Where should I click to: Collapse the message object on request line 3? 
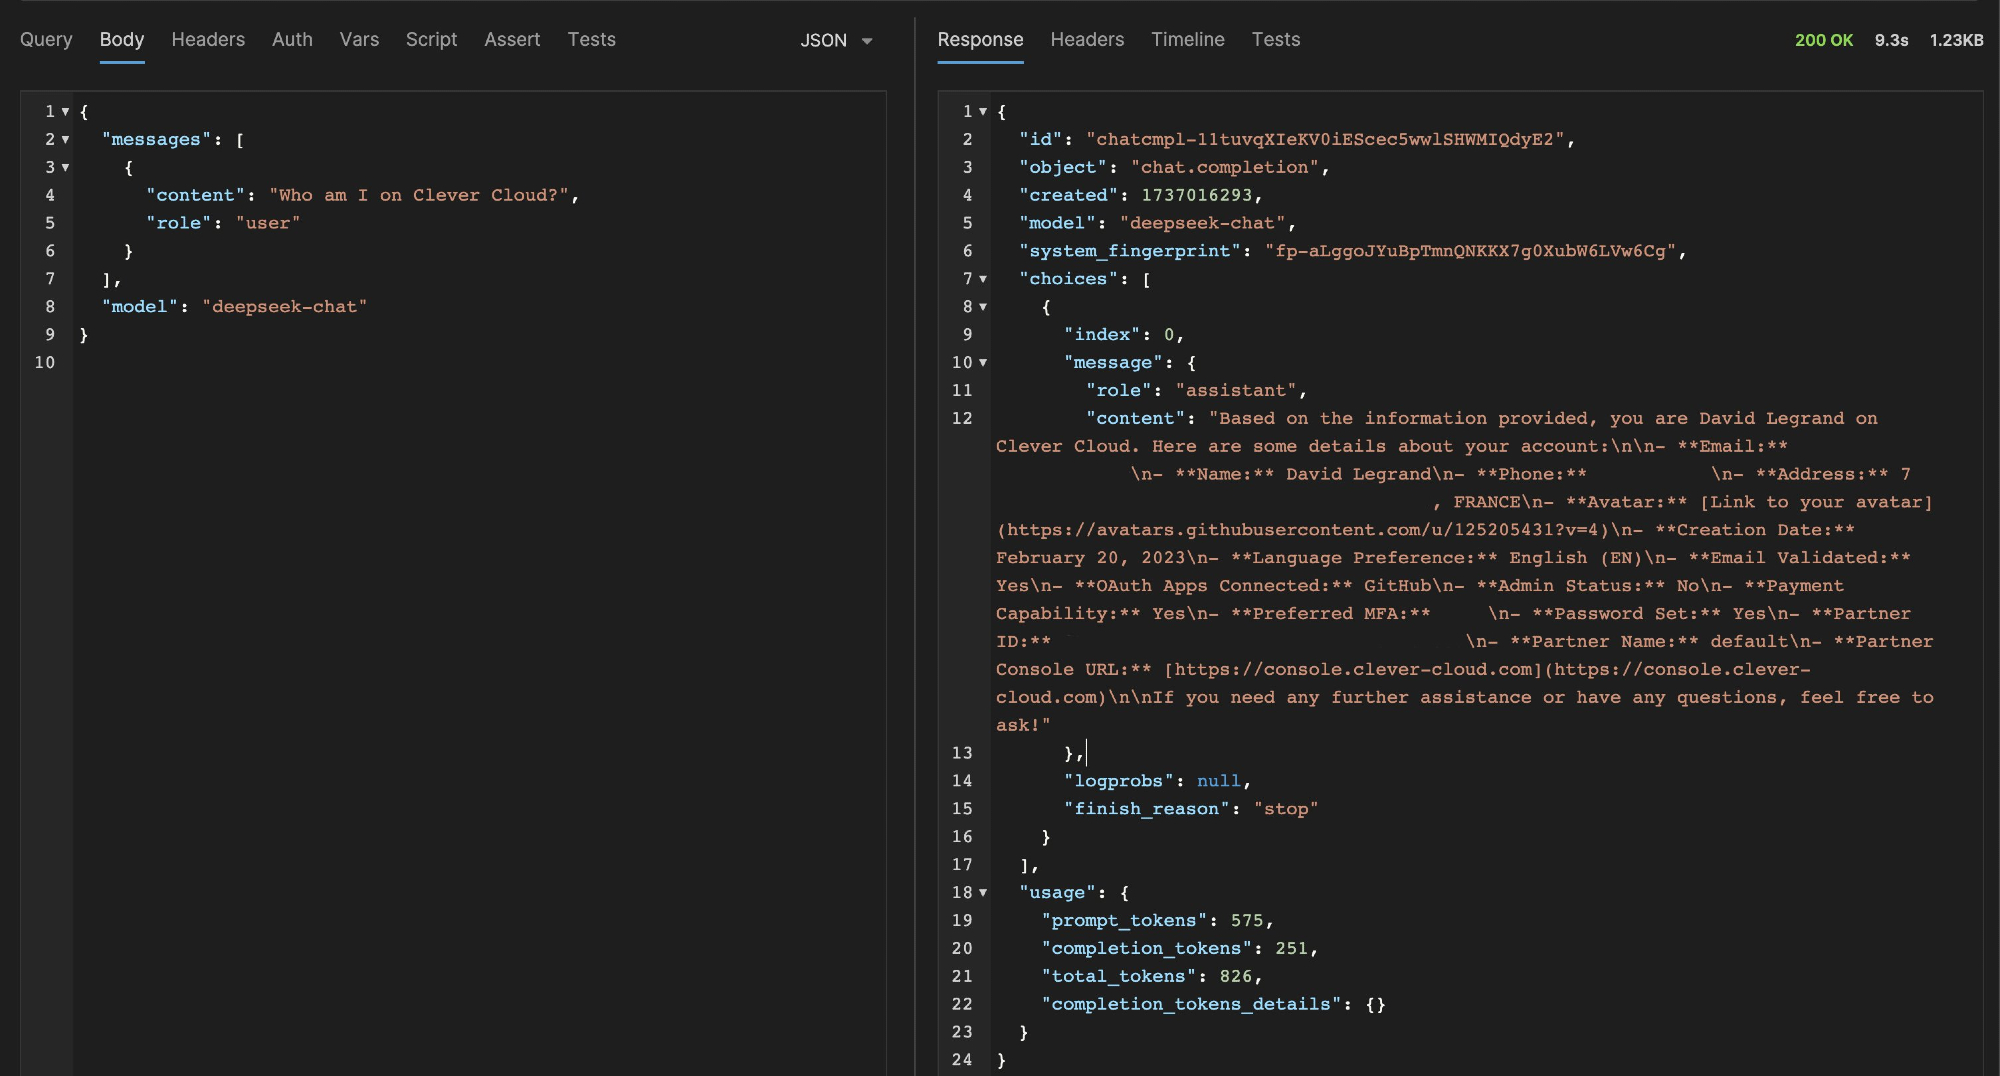coord(65,168)
